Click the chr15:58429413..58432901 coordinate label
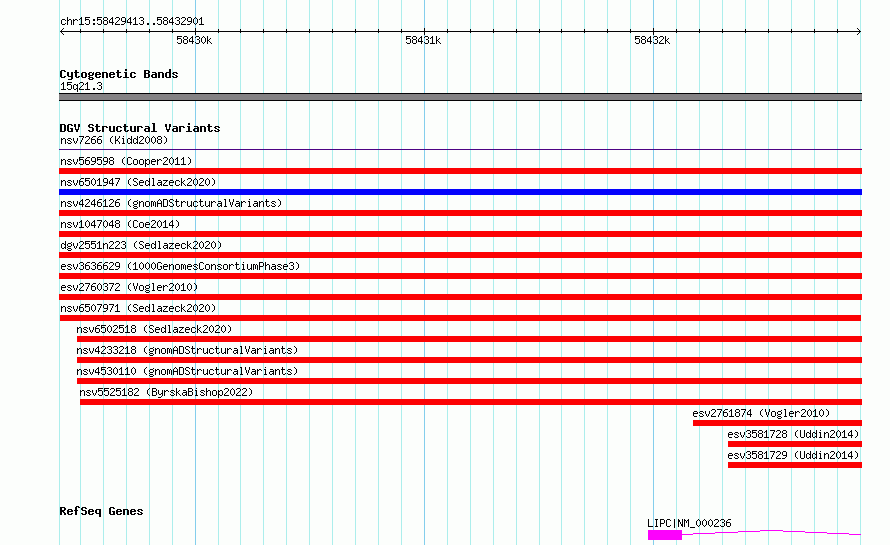 click(x=132, y=22)
